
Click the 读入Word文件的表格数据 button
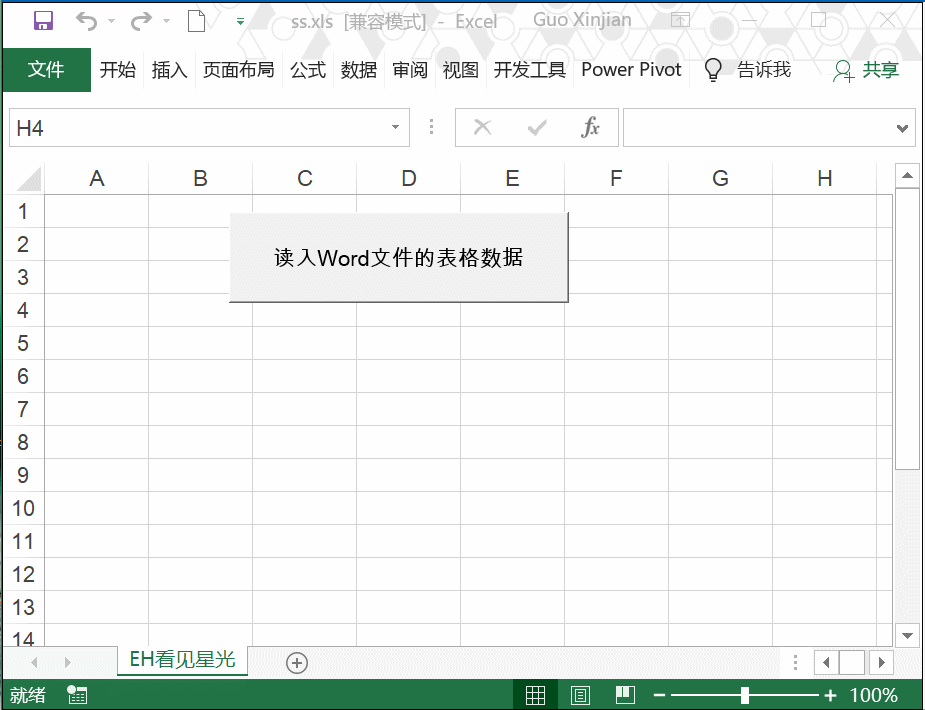point(398,257)
